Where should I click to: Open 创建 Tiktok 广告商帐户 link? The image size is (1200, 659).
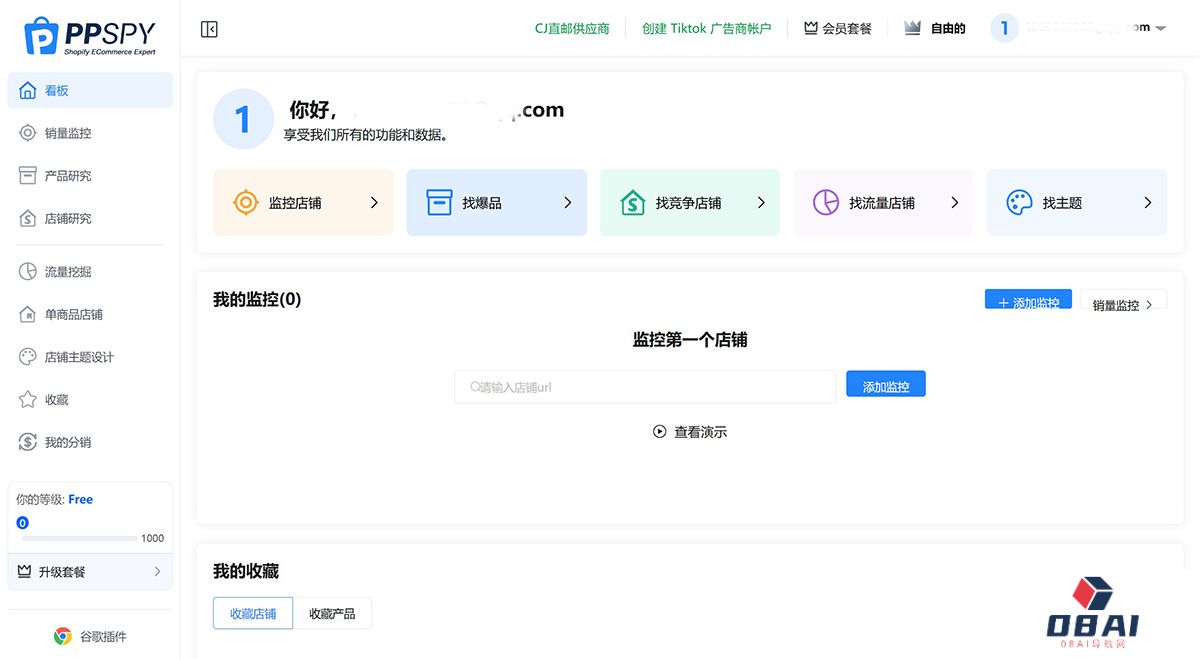coord(707,29)
